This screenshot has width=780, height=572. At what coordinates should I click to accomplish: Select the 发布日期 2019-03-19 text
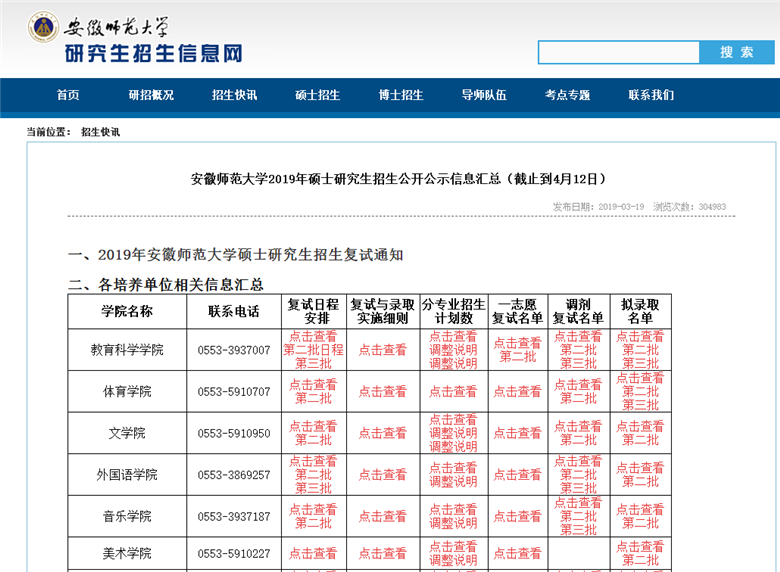[598, 206]
